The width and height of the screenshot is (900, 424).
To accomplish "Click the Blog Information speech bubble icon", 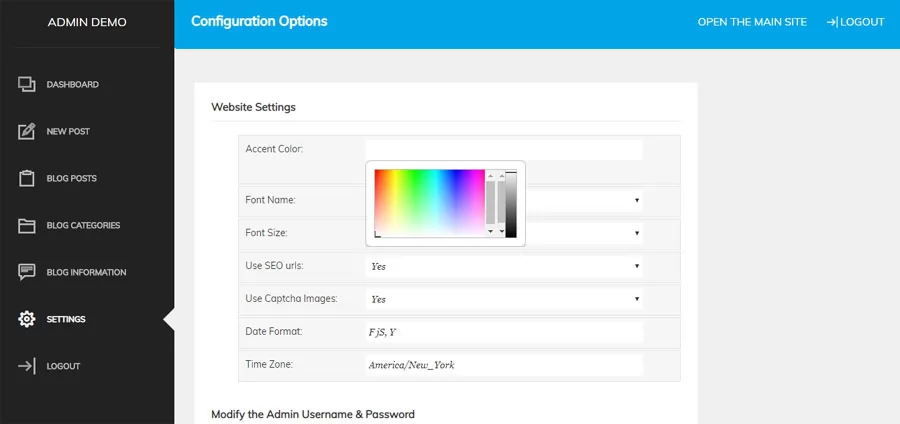I will click(26, 272).
